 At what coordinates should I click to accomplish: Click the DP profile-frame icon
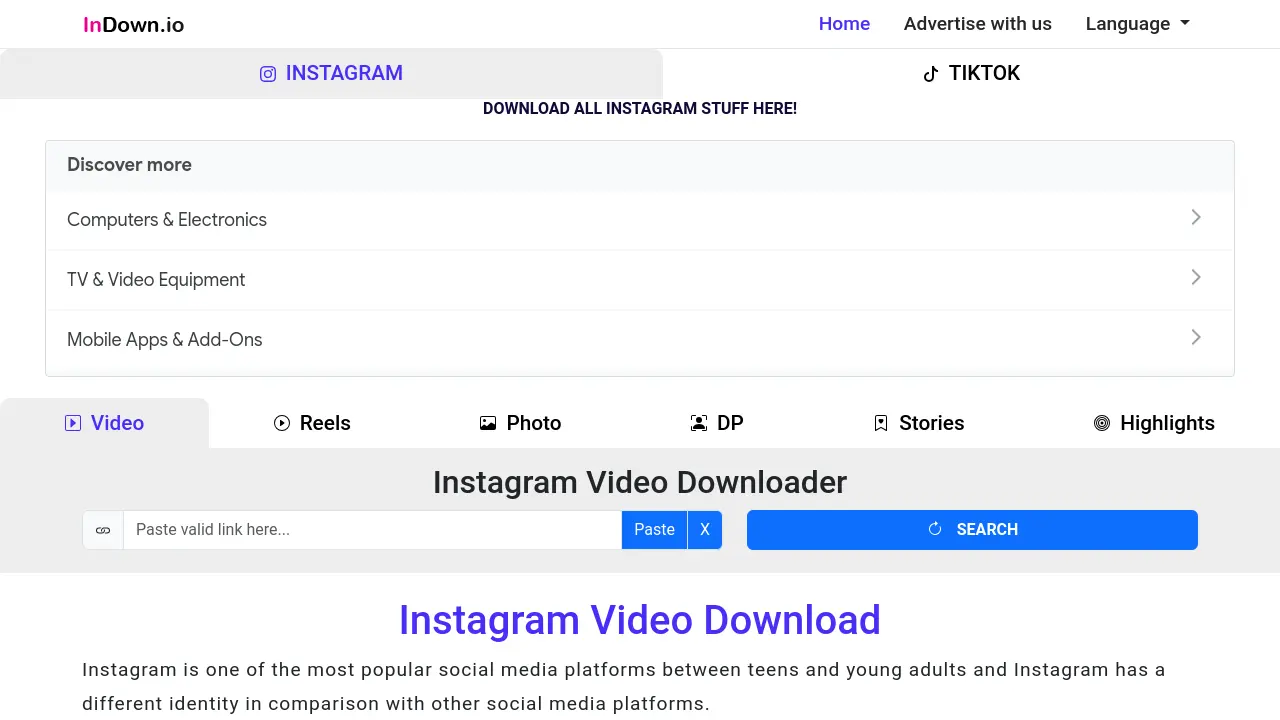pos(699,423)
